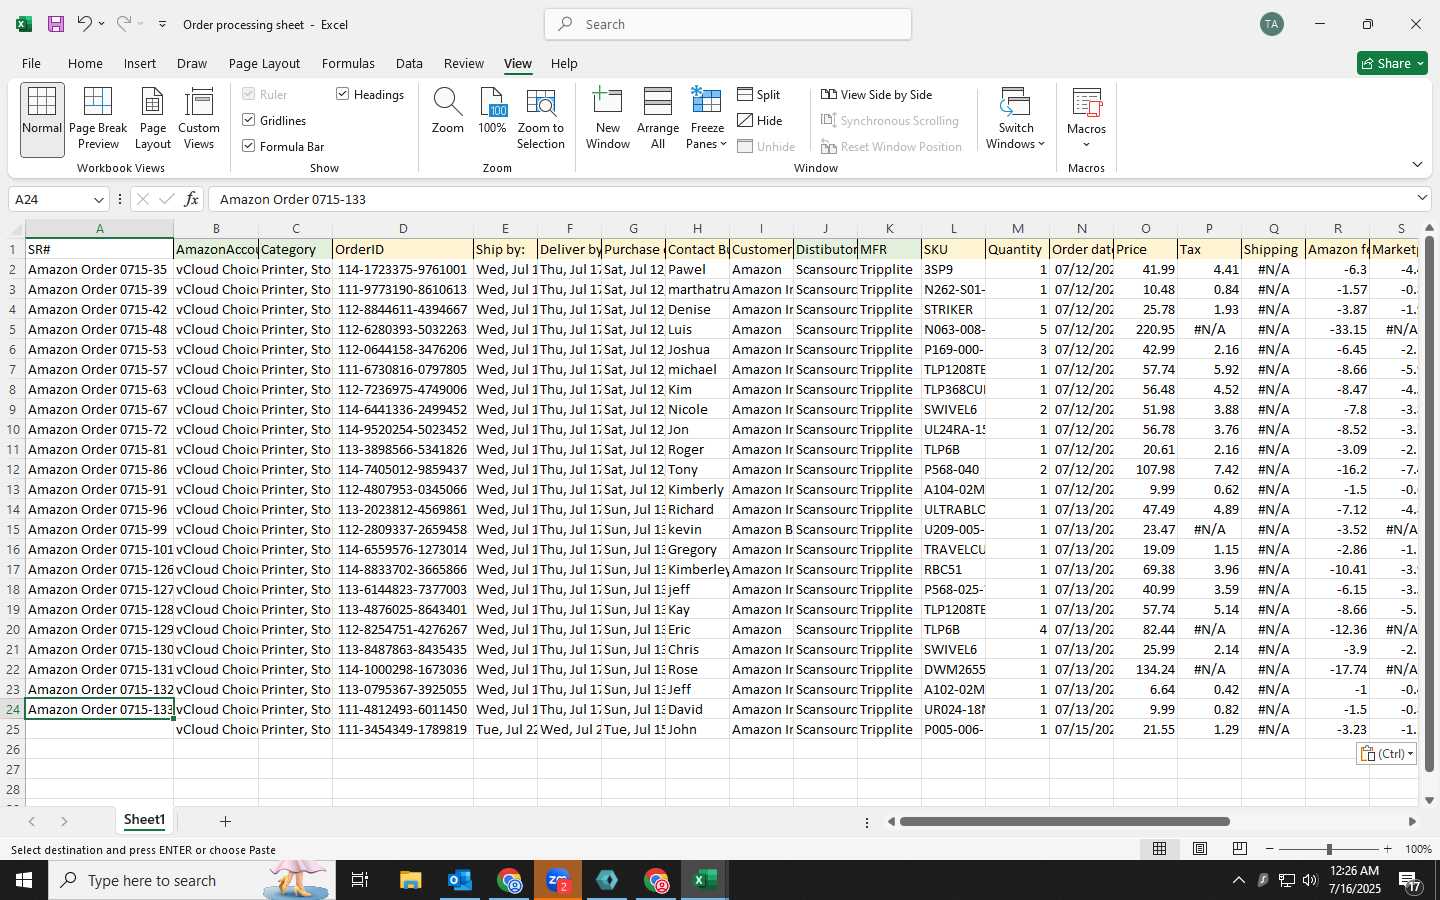Click the vertical scrollbar thumb
Screen dimensions: 1440x900
[1429, 503]
